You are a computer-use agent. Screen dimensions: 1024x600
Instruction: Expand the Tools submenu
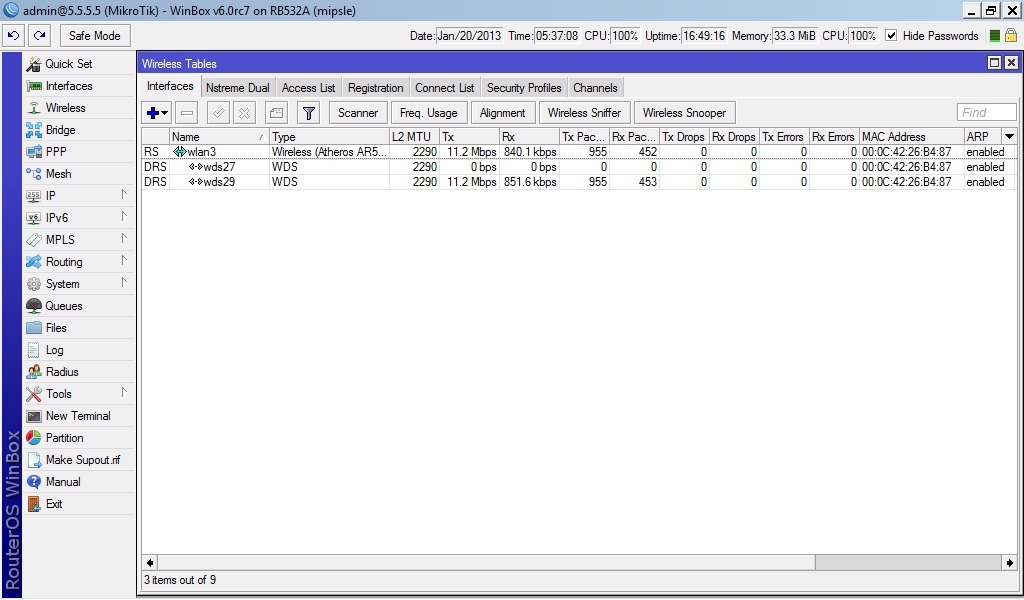coord(124,392)
